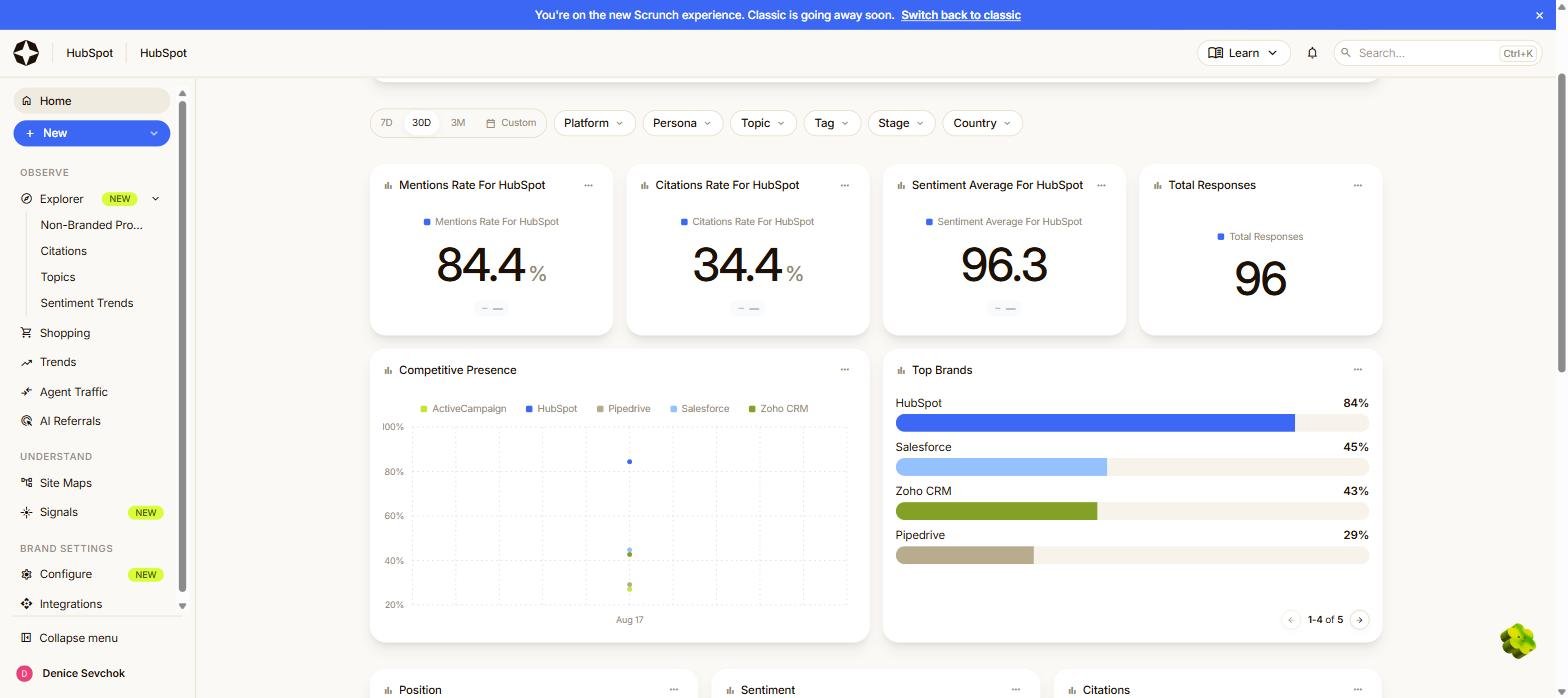Open the Tag filter dropdown

point(831,123)
